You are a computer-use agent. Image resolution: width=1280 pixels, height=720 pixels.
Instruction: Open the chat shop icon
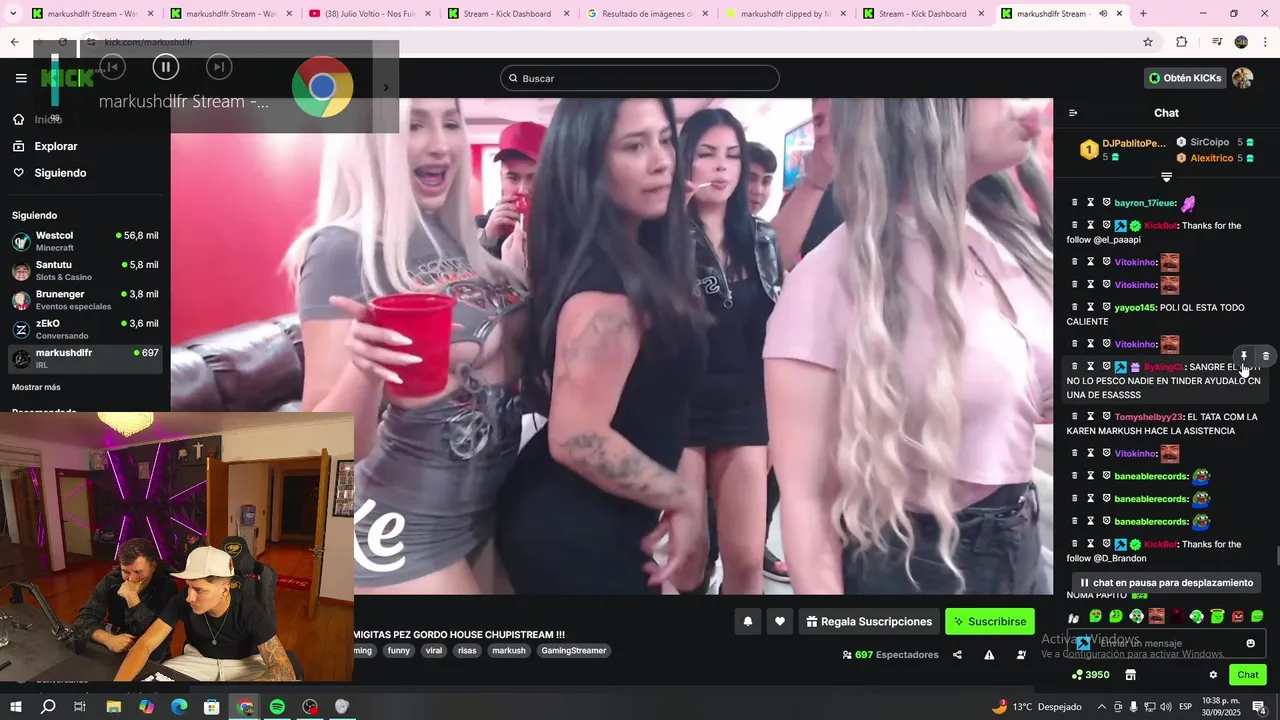point(1130,675)
